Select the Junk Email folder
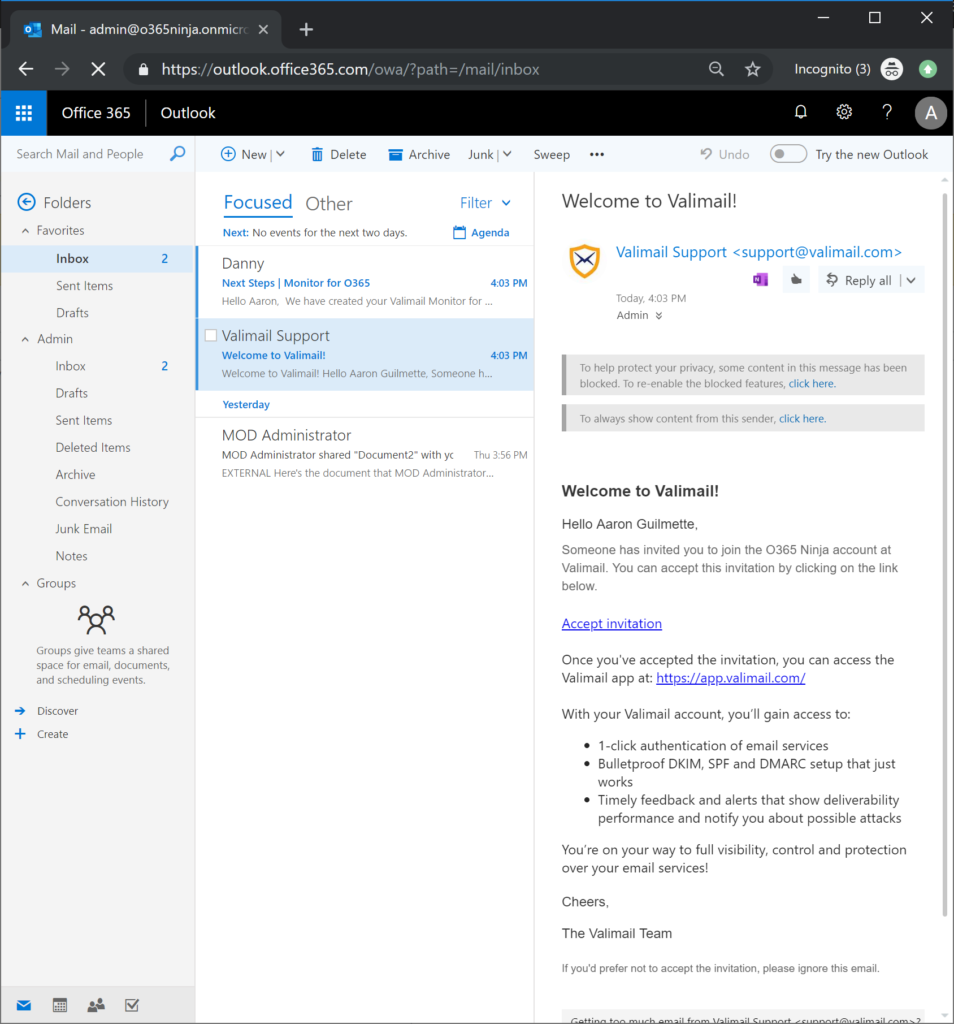Screen dimensions: 954x1024 (x=84, y=529)
